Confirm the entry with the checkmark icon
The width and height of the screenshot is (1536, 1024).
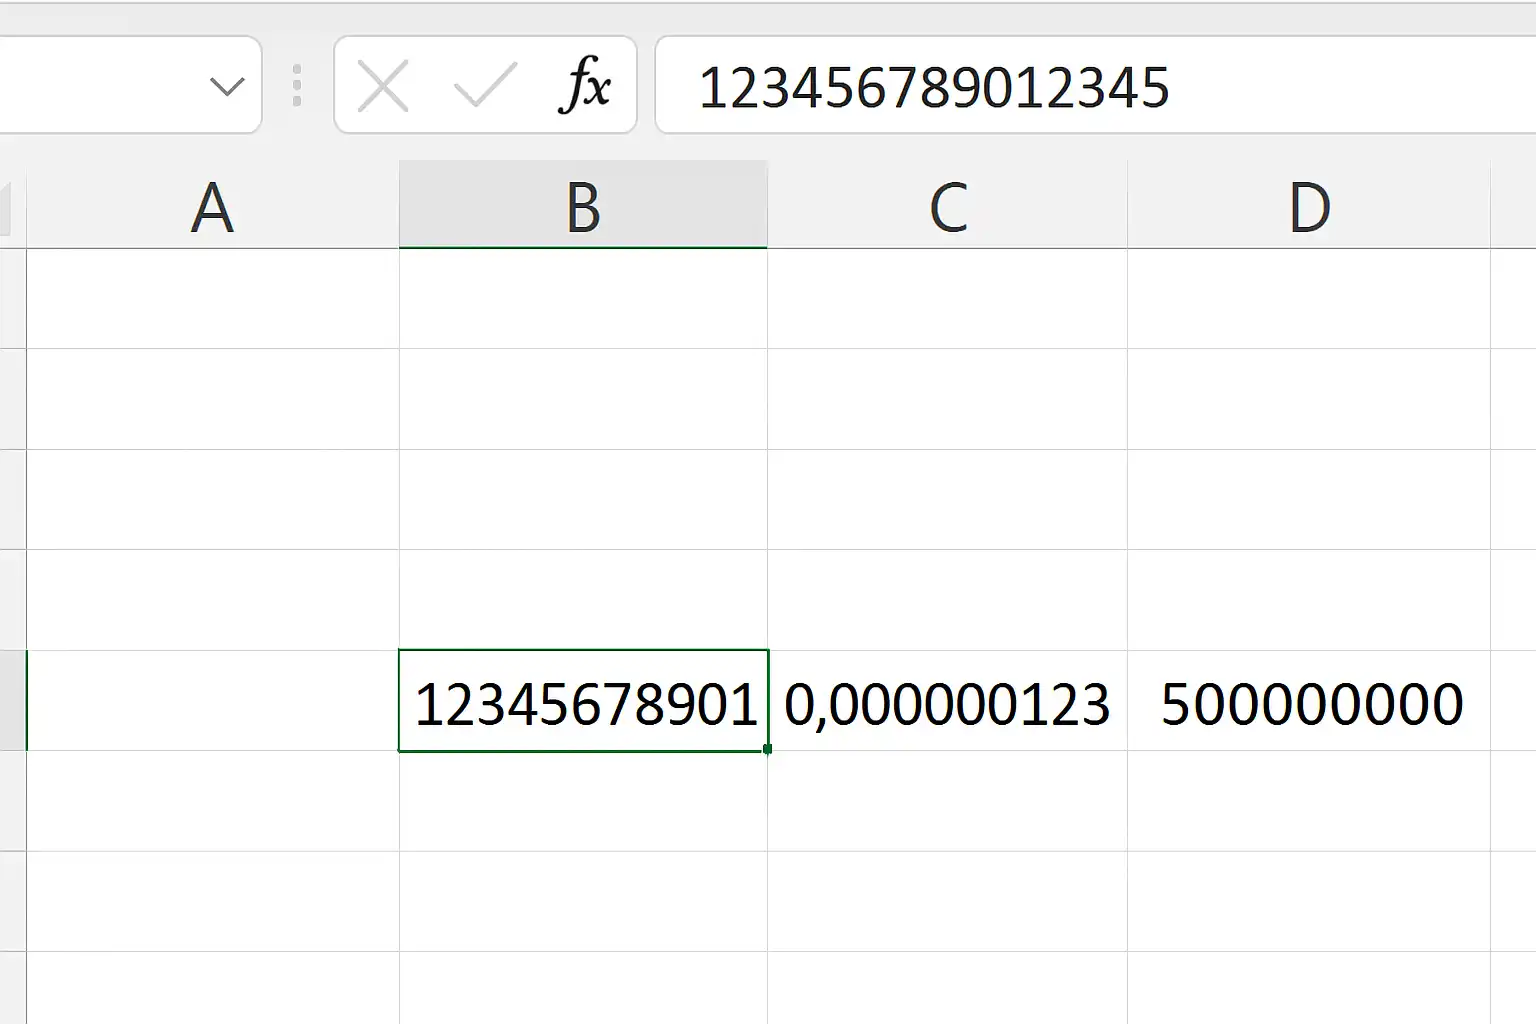pyautogui.click(x=485, y=86)
